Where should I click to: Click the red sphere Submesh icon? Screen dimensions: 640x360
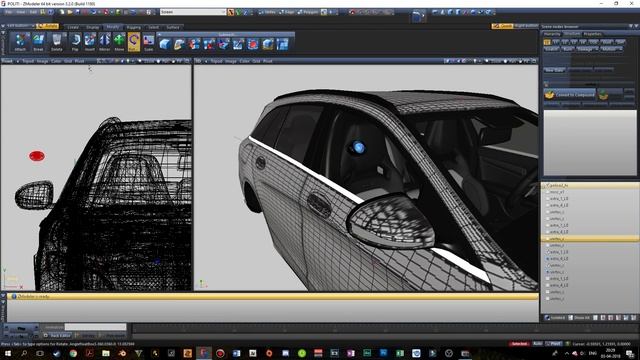pyautogui.click(x=253, y=44)
